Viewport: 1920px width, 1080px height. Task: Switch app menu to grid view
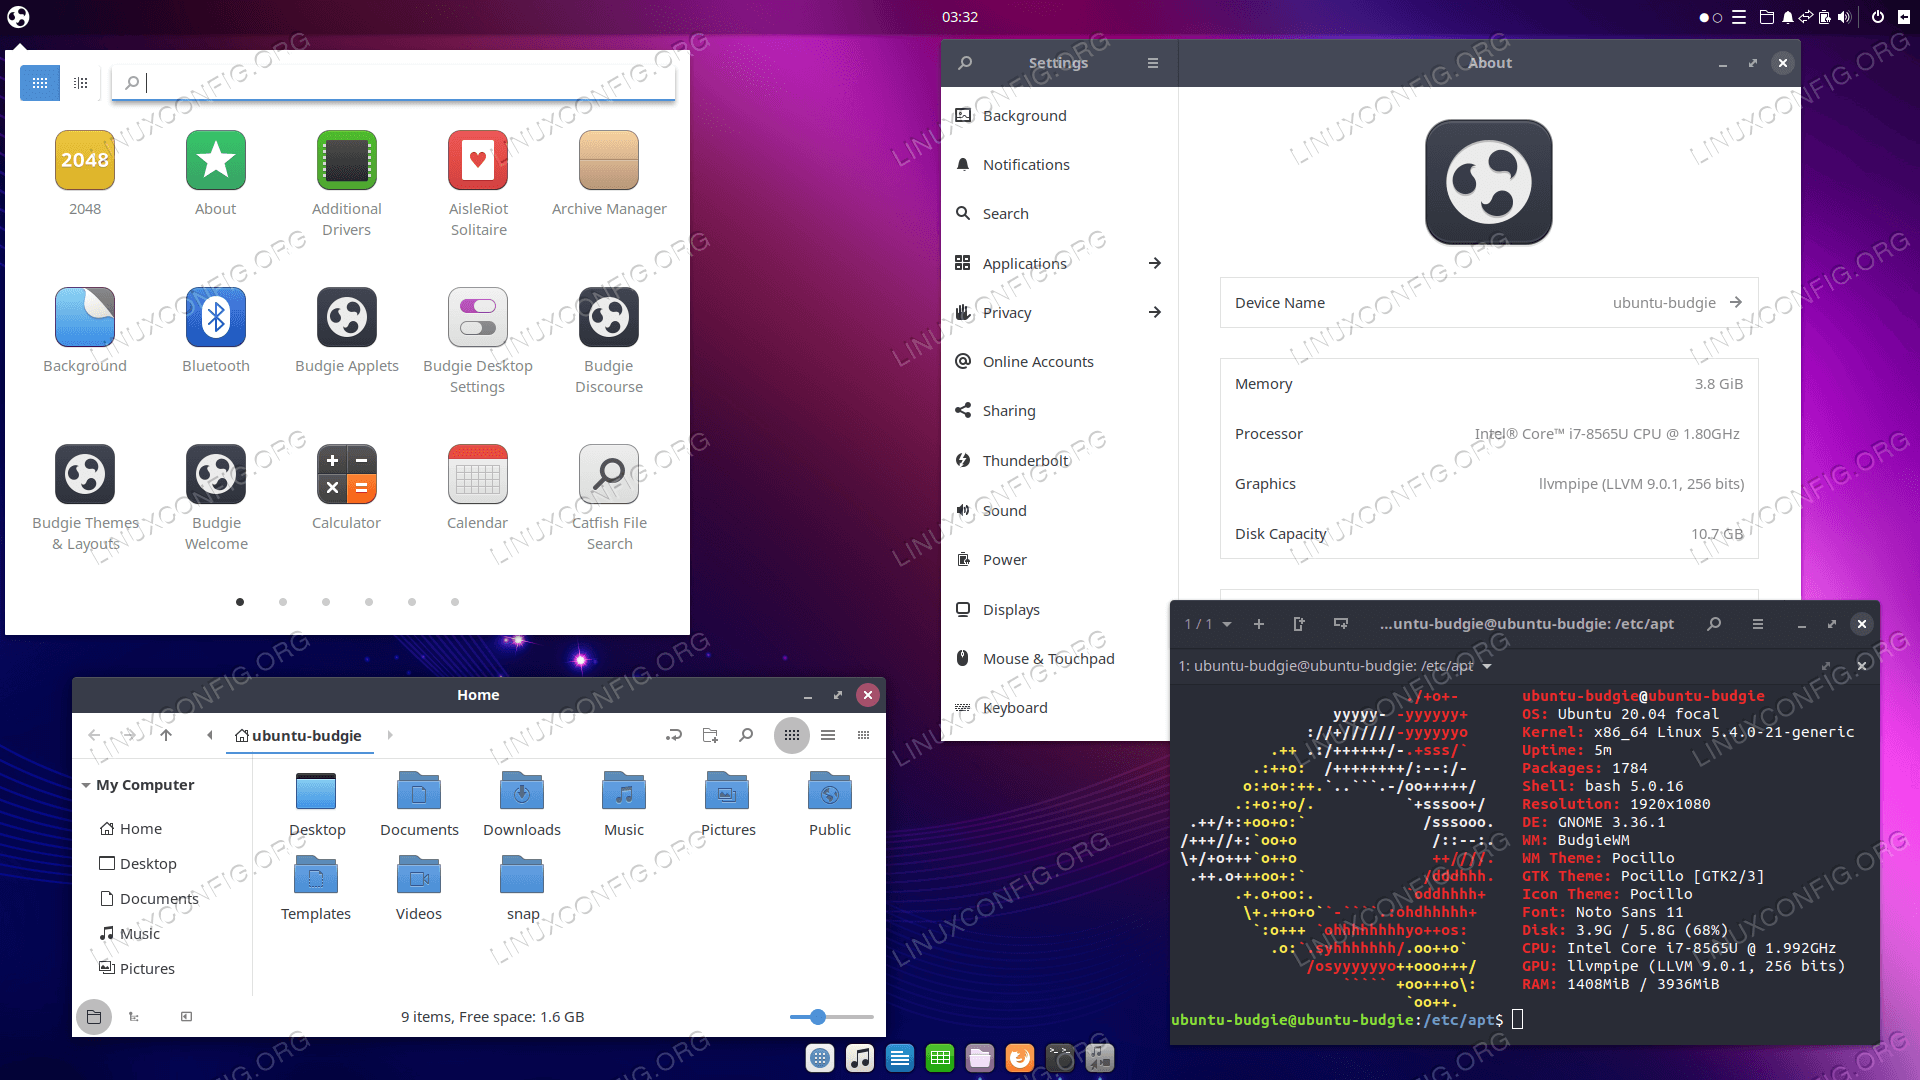point(40,83)
